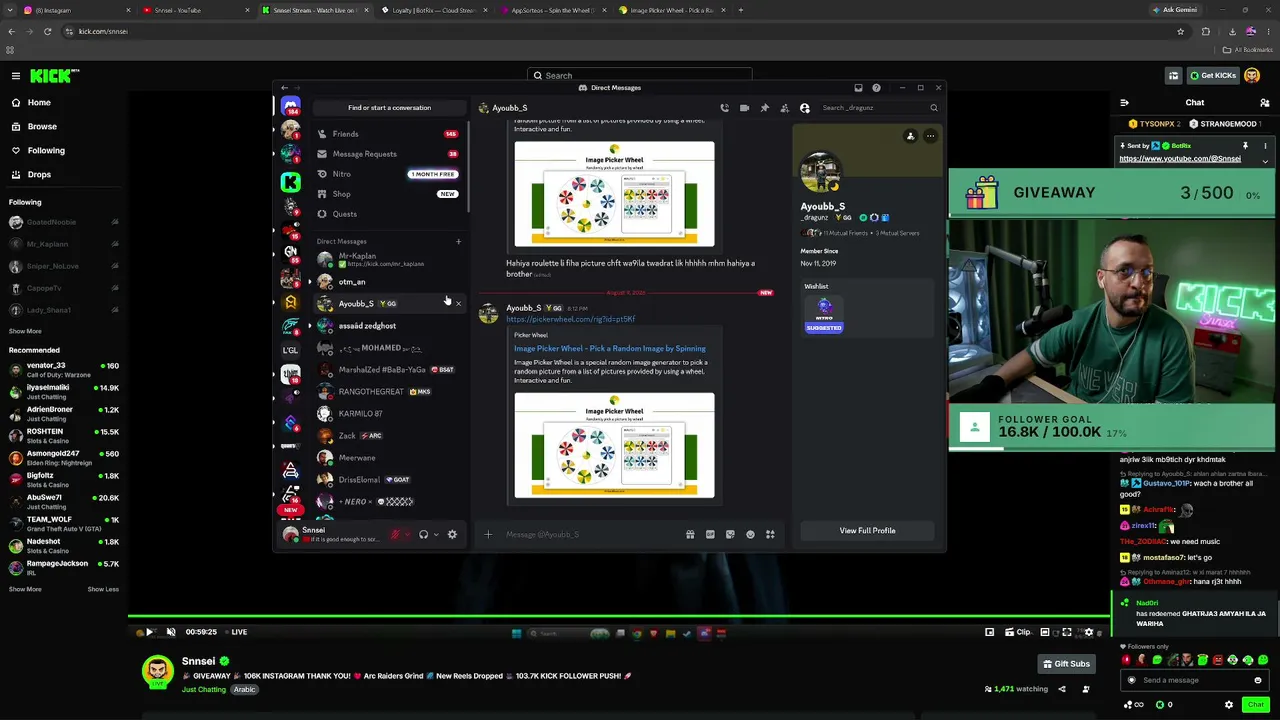Open the sticker picker in Discord

[x=730, y=534]
